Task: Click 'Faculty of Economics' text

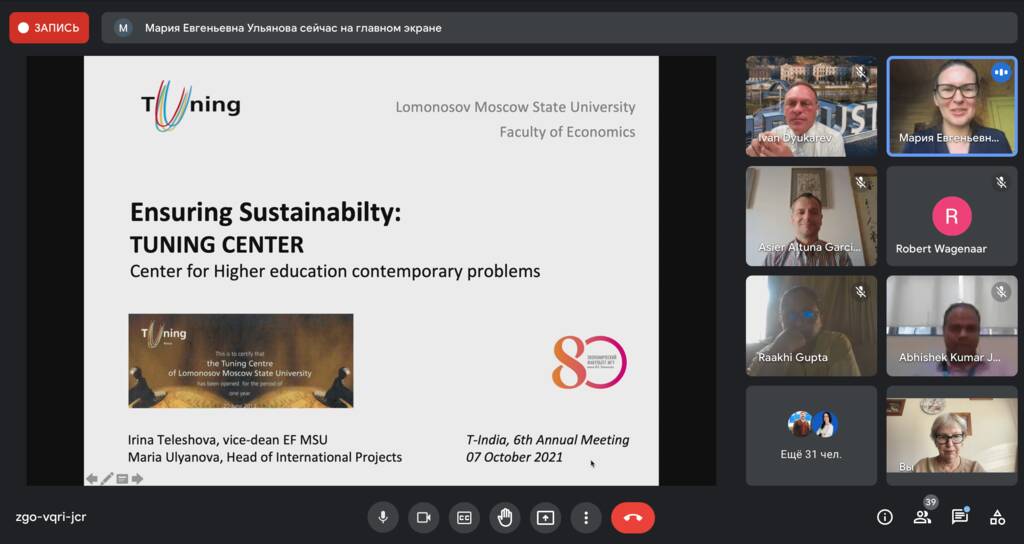Action: [x=568, y=132]
